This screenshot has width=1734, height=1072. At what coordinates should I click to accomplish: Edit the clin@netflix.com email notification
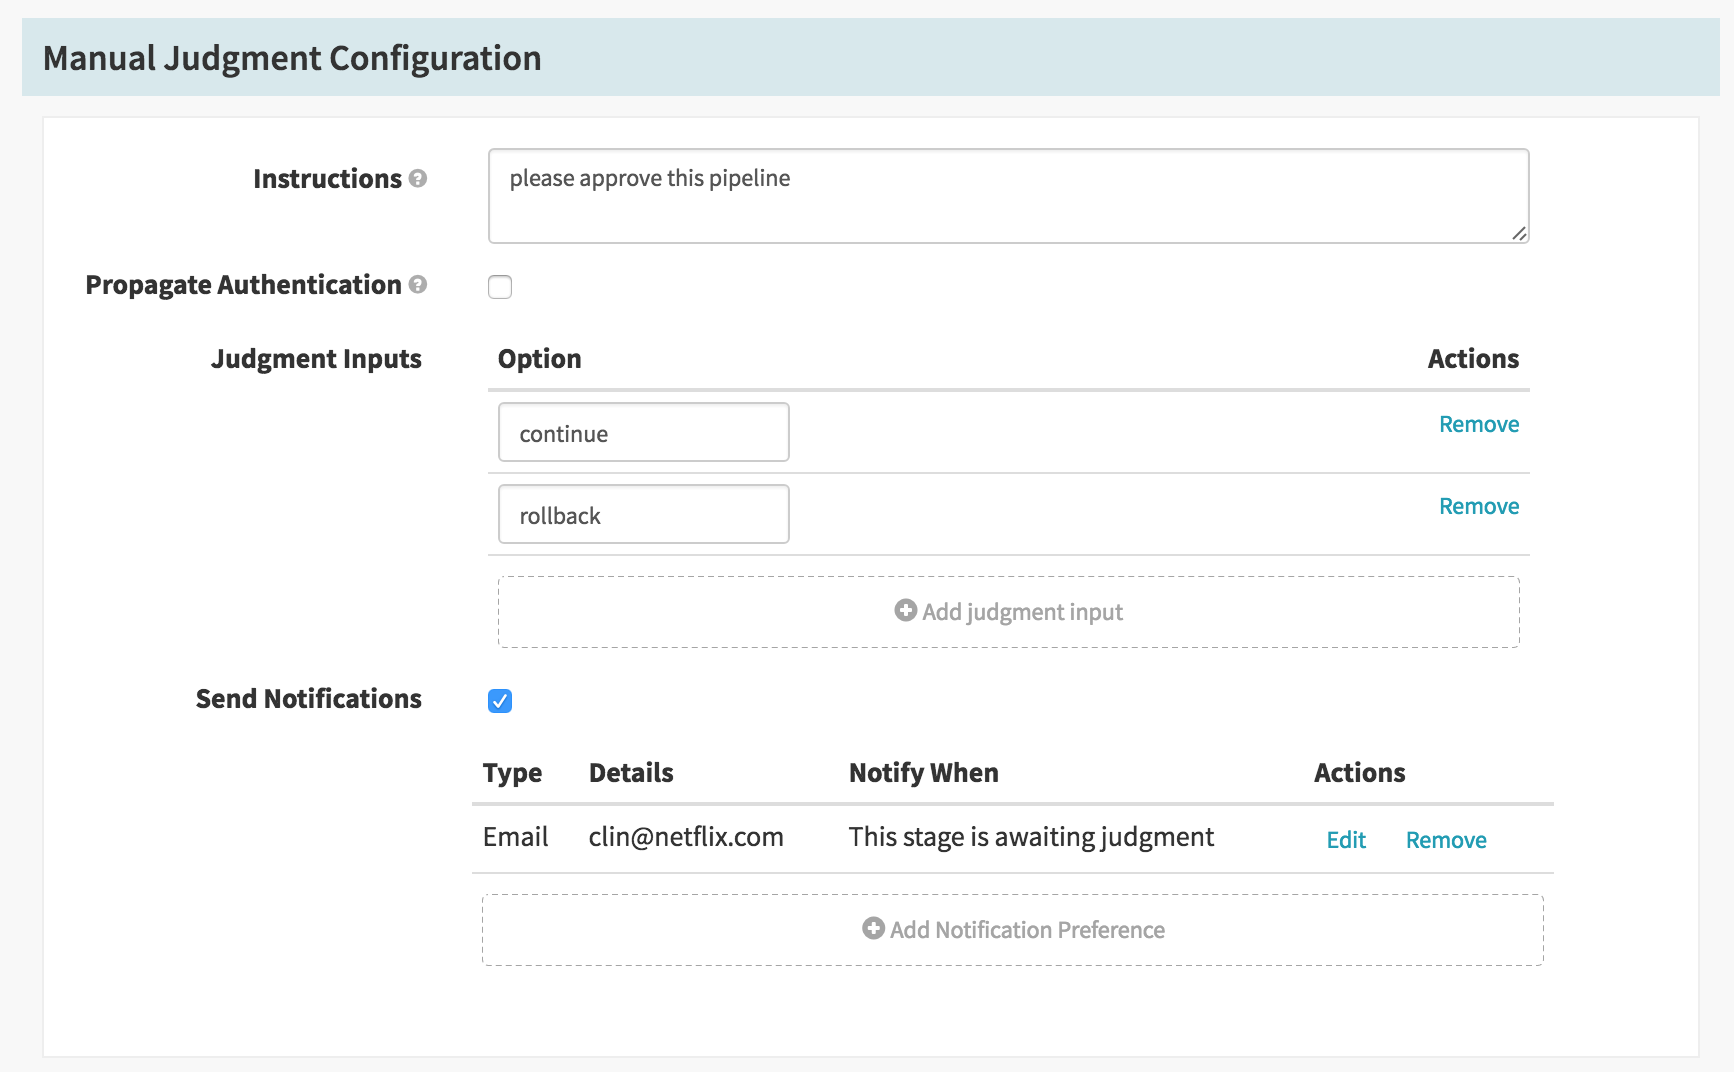click(x=1346, y=840)
